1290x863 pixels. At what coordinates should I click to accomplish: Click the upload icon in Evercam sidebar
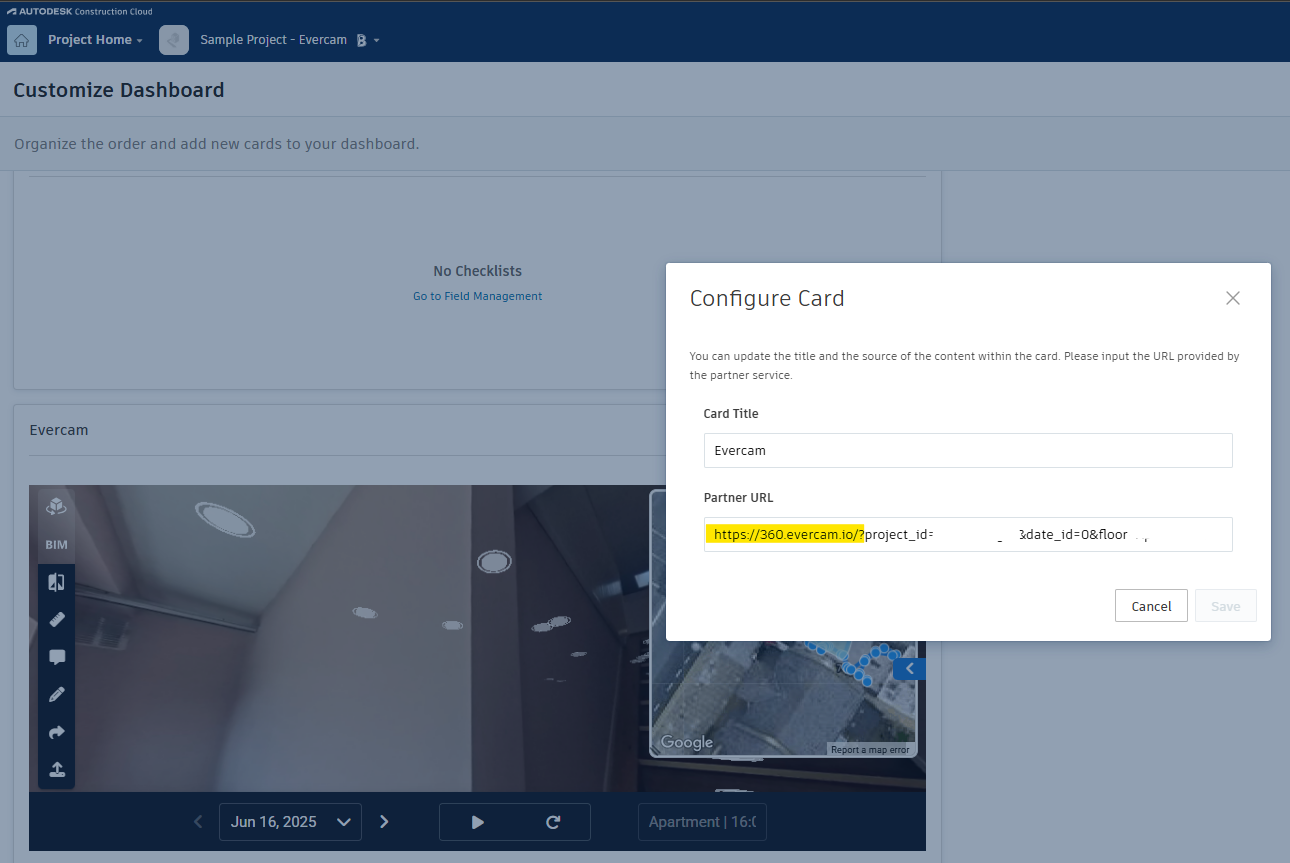56,769
